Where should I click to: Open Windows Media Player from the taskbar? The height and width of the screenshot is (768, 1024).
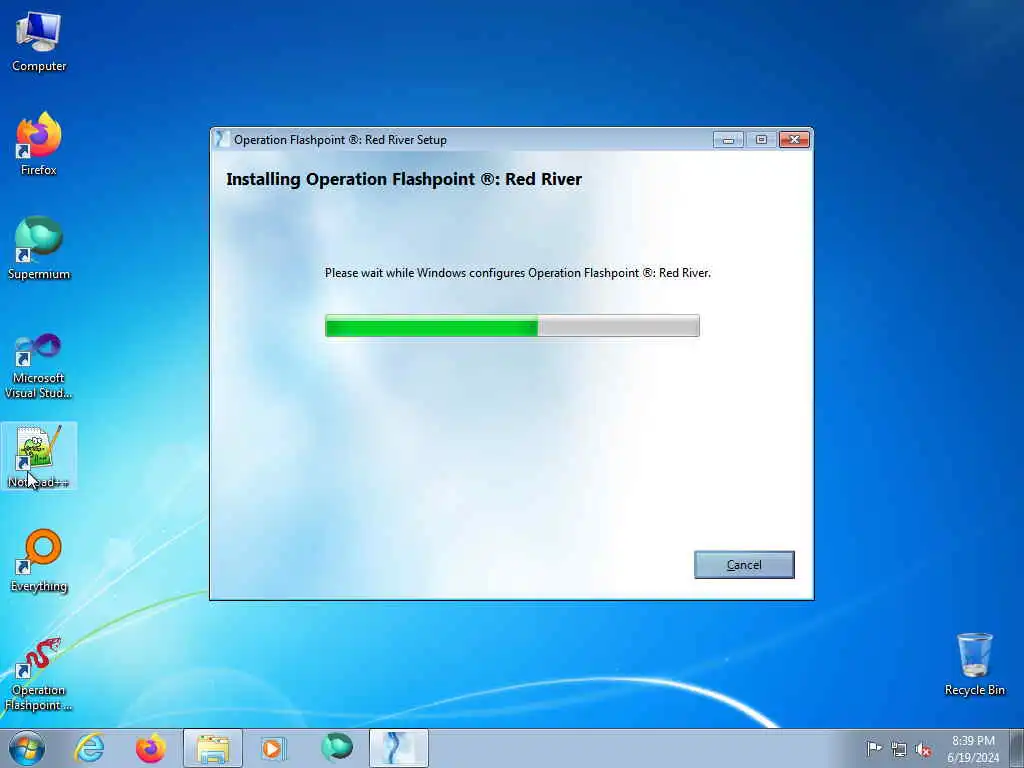(274, 748)
